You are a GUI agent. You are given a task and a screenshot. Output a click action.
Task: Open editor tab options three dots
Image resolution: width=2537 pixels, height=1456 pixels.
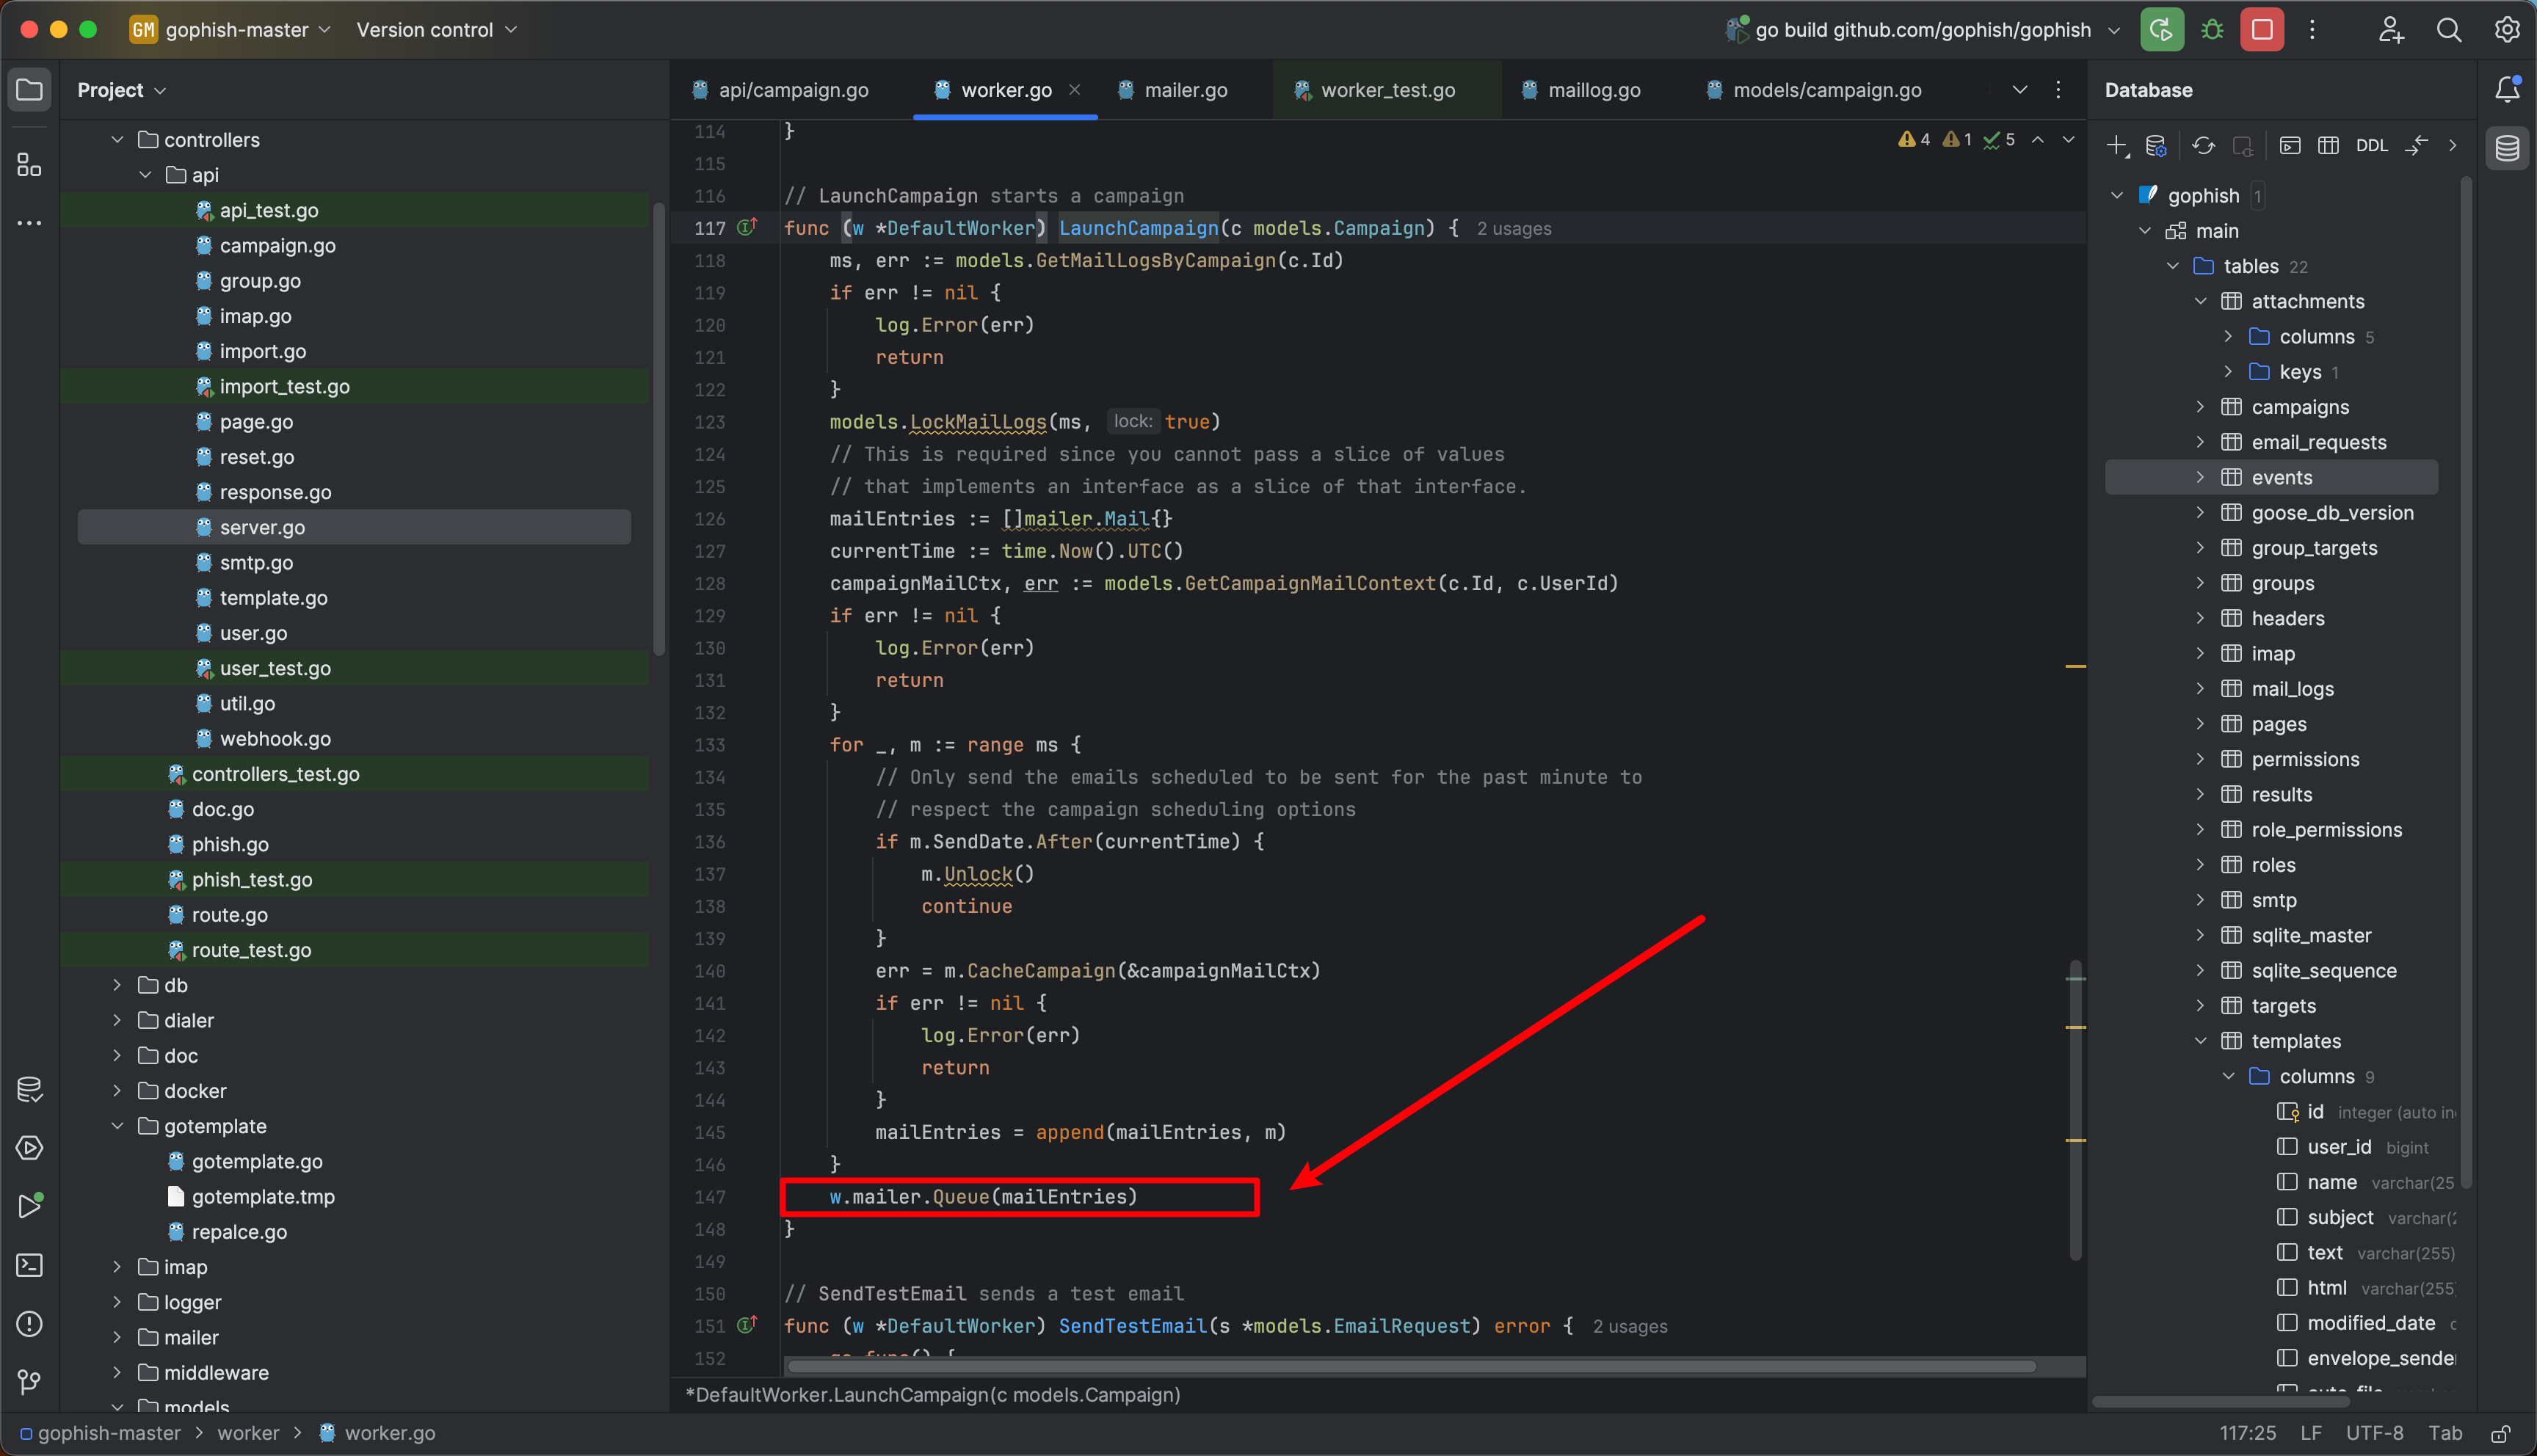coord(2057,90)
